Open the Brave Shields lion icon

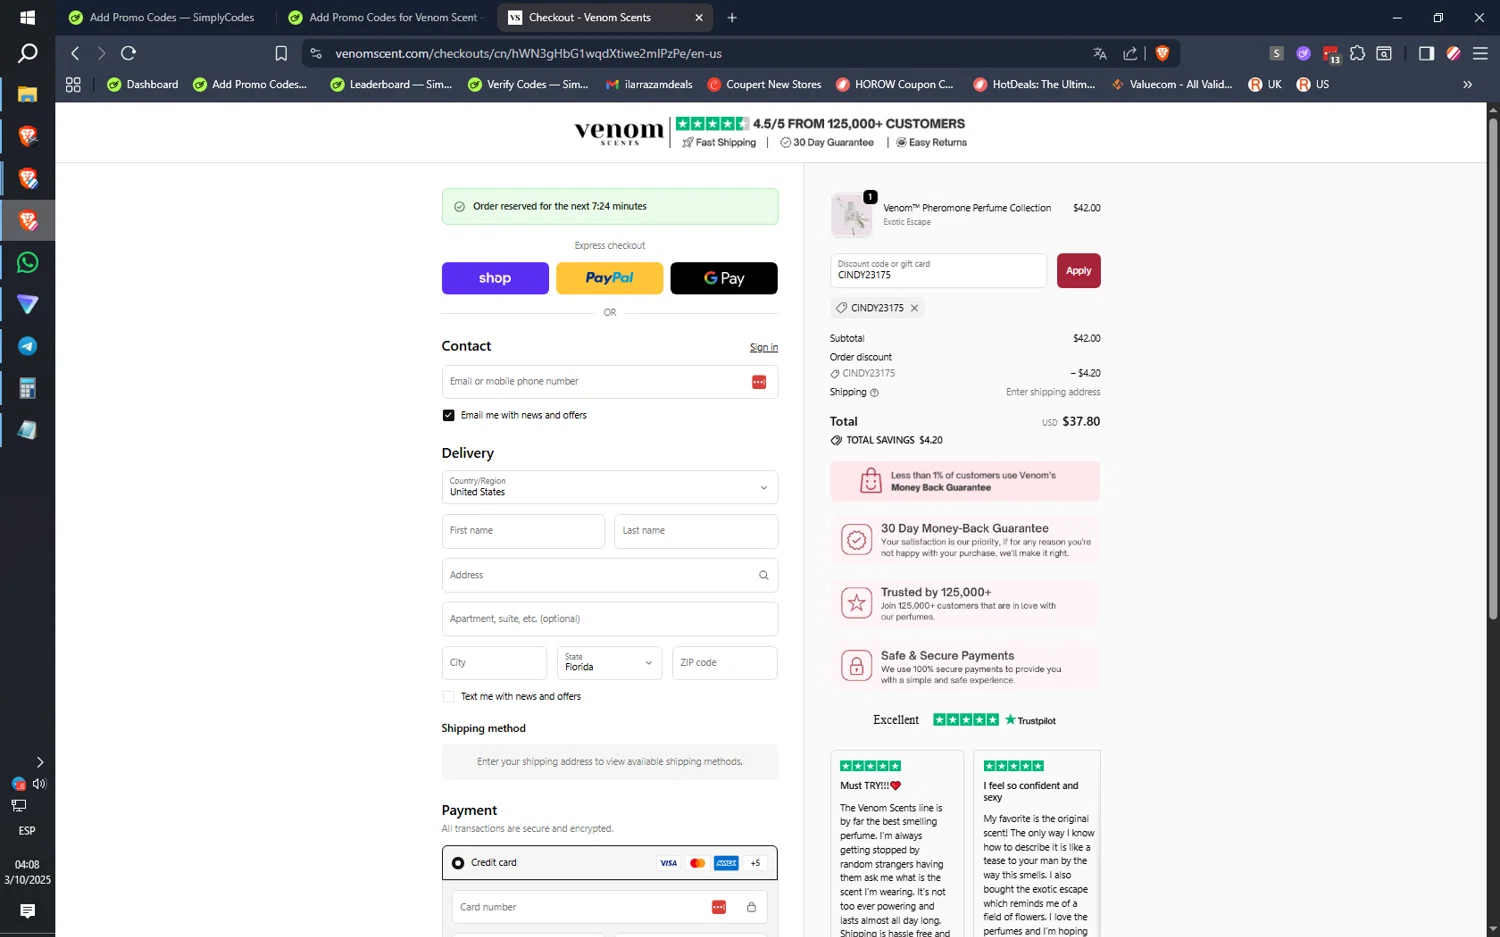point(1162,53)
